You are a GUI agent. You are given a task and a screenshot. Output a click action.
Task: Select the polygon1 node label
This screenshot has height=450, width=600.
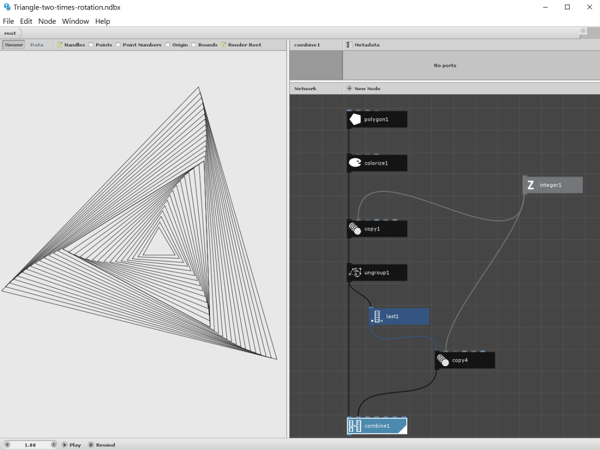(376, 119)
